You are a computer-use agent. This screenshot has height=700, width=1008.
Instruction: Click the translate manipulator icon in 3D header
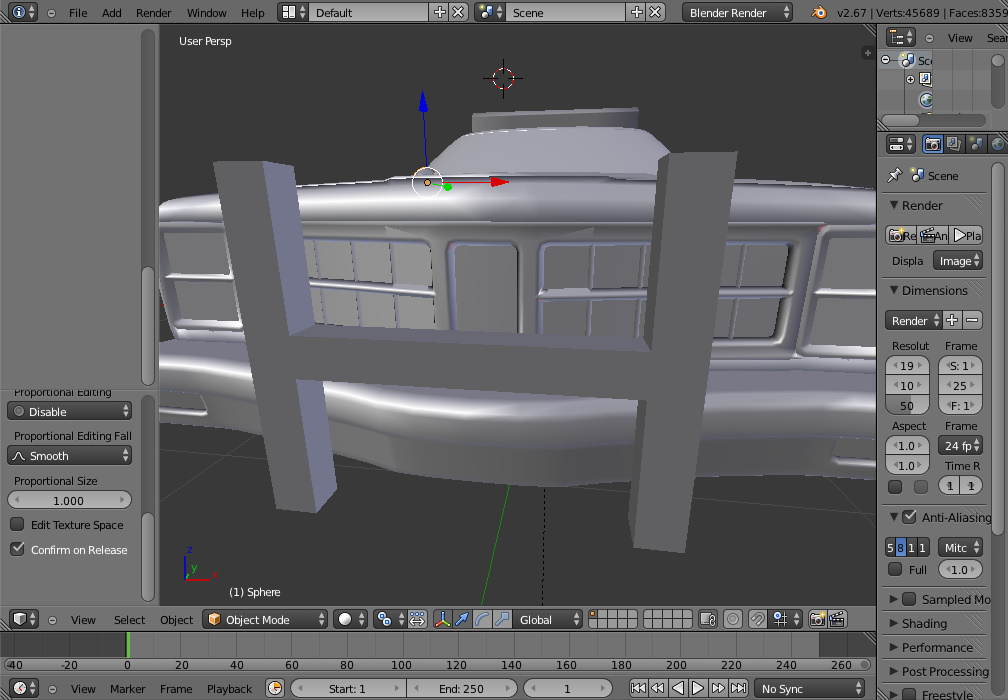(462, 620)
